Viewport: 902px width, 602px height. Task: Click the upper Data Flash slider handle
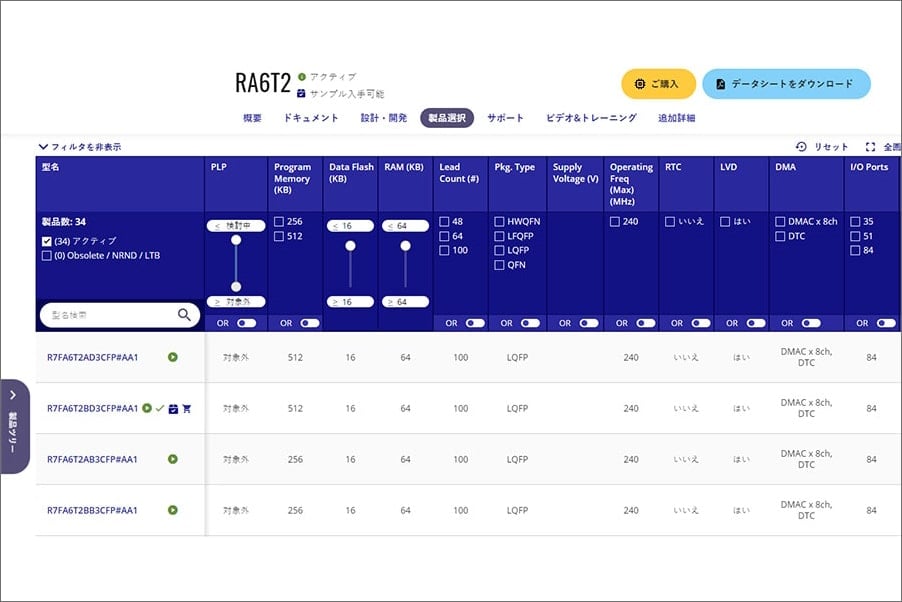click(x=349, y=241)
